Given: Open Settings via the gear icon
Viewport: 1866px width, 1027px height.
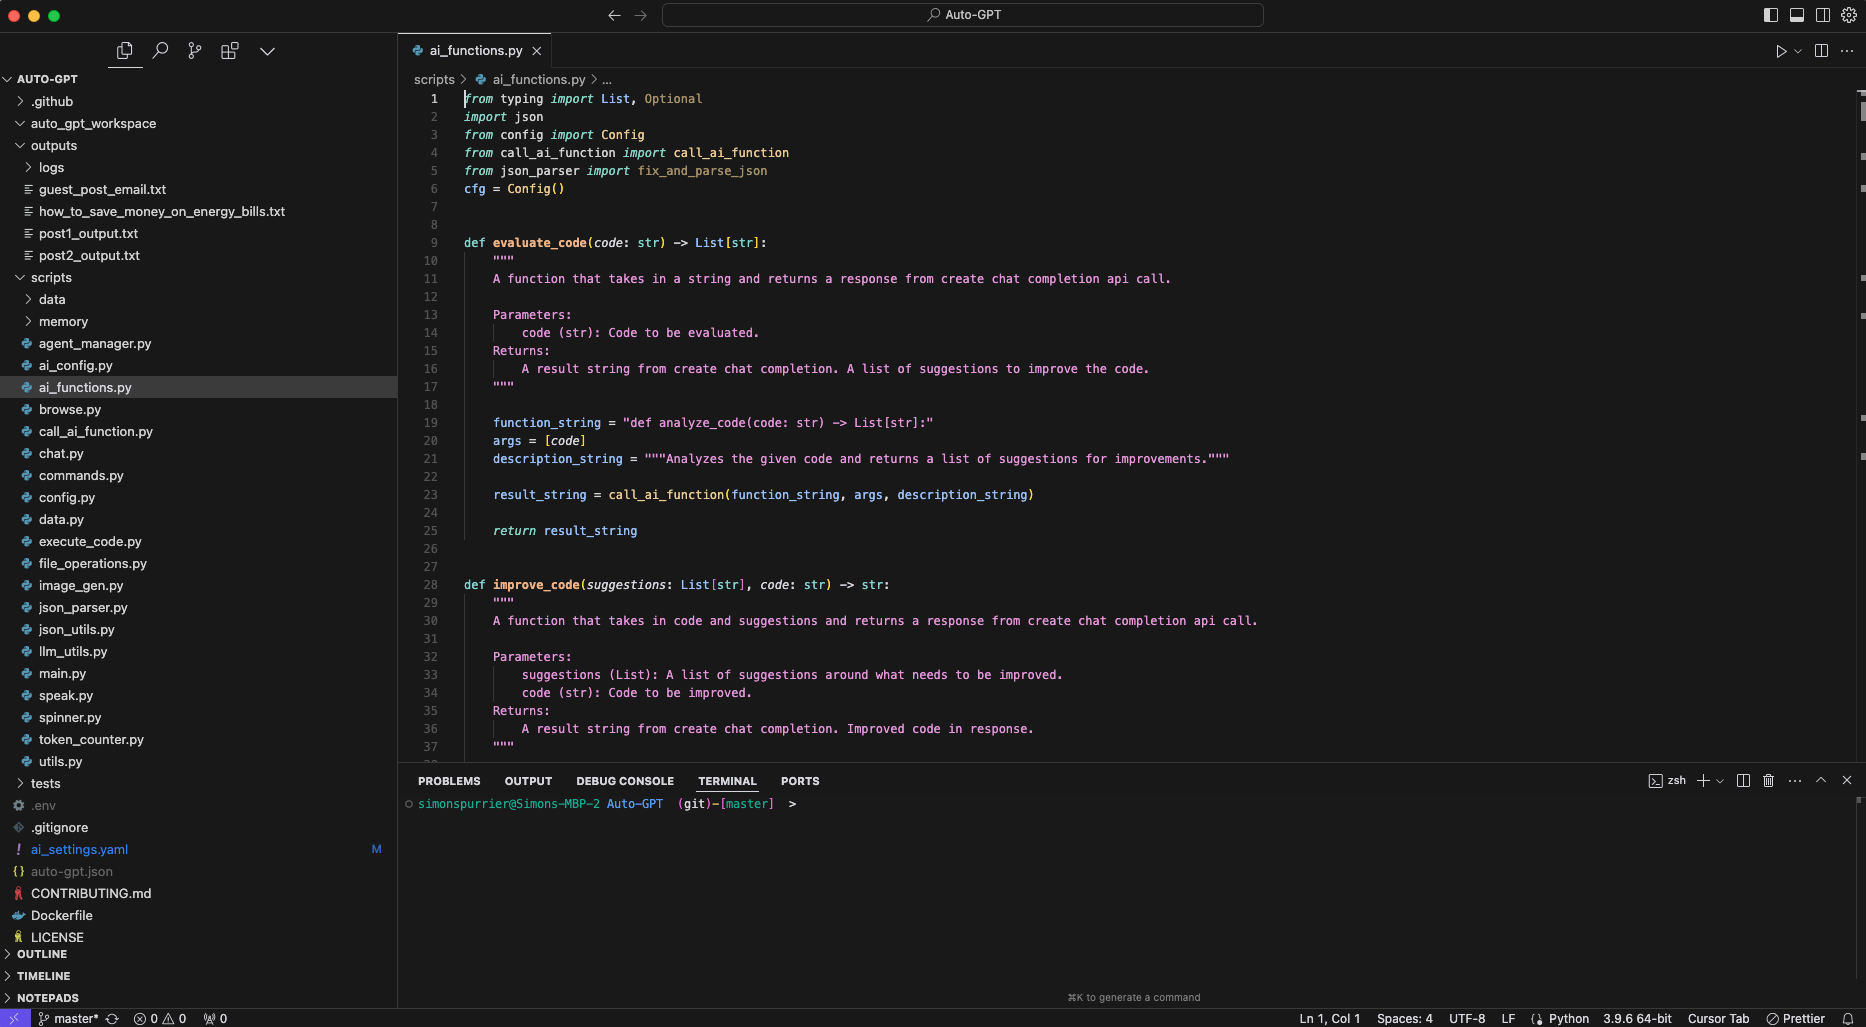Looking at the screenshot, I should pos(1847,15).
